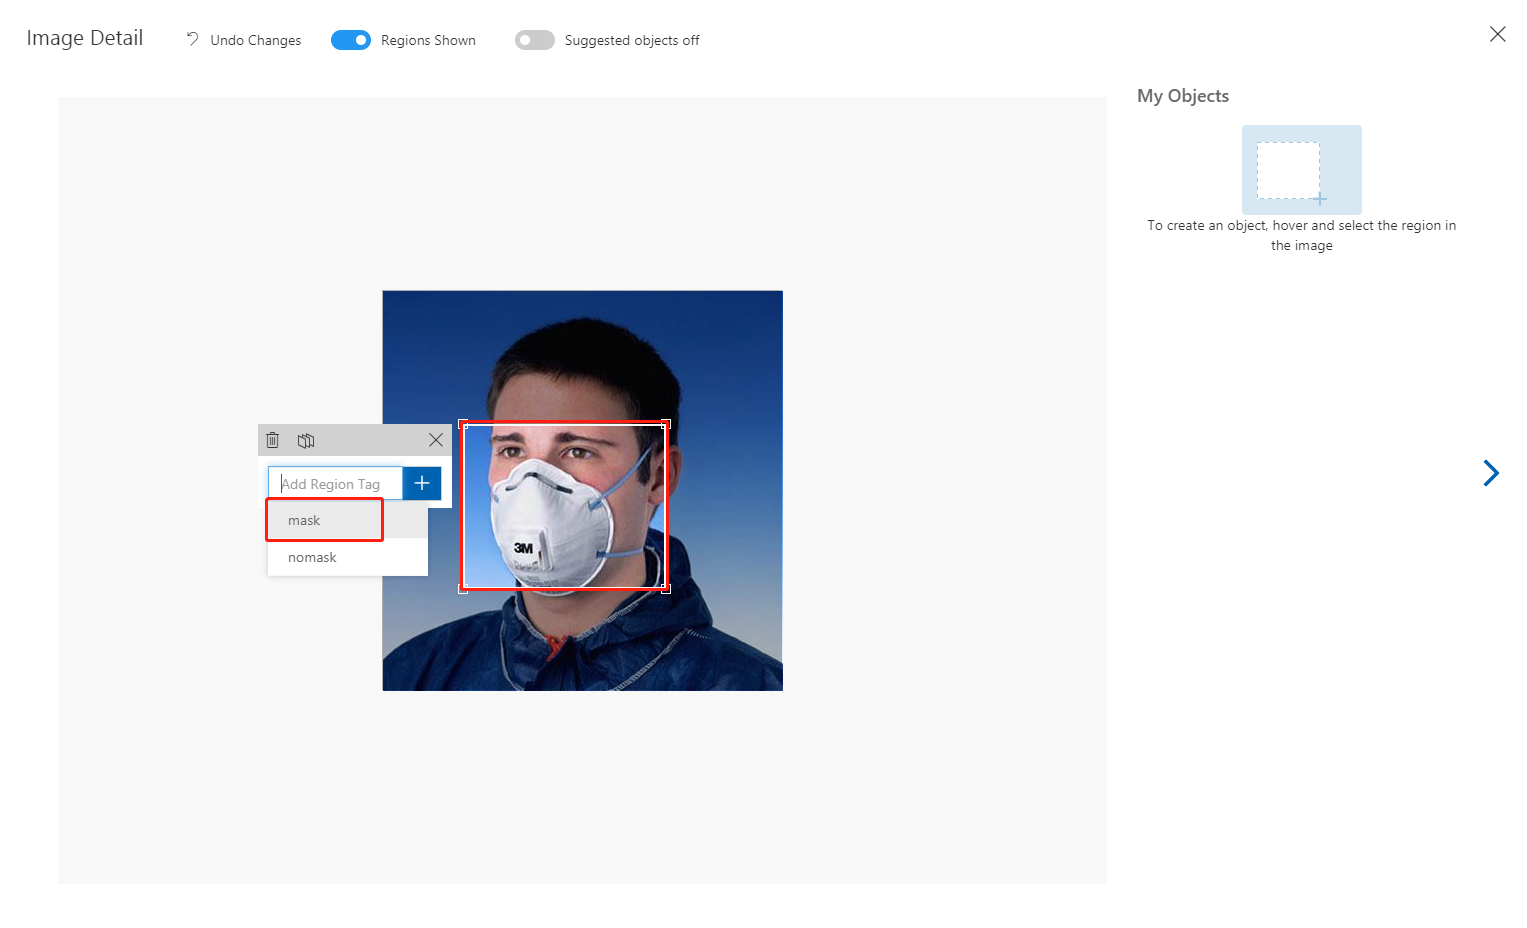The width and height of the screenshot is (1527, 928).
Task: Focus the Add Region Tag field
Action: (x=335, y=483)
